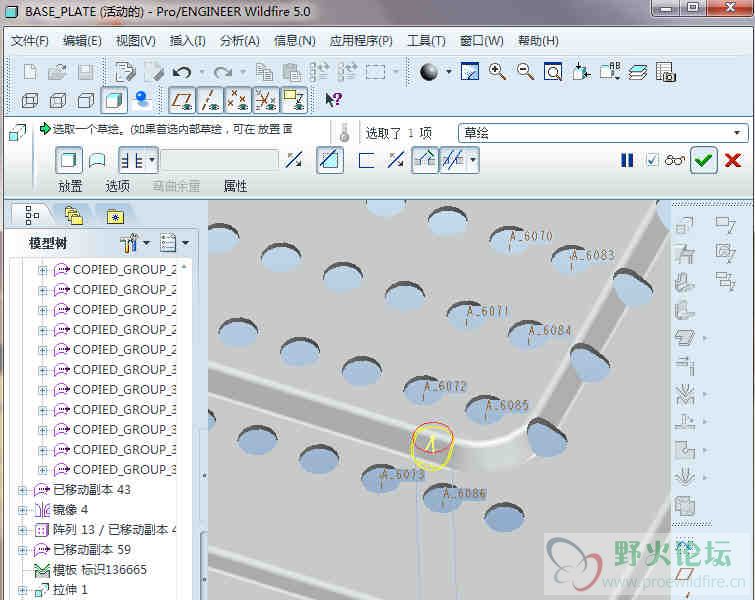Open the 草绘 selection filter dropdown
755x600 pixels.
pos(737,133)
